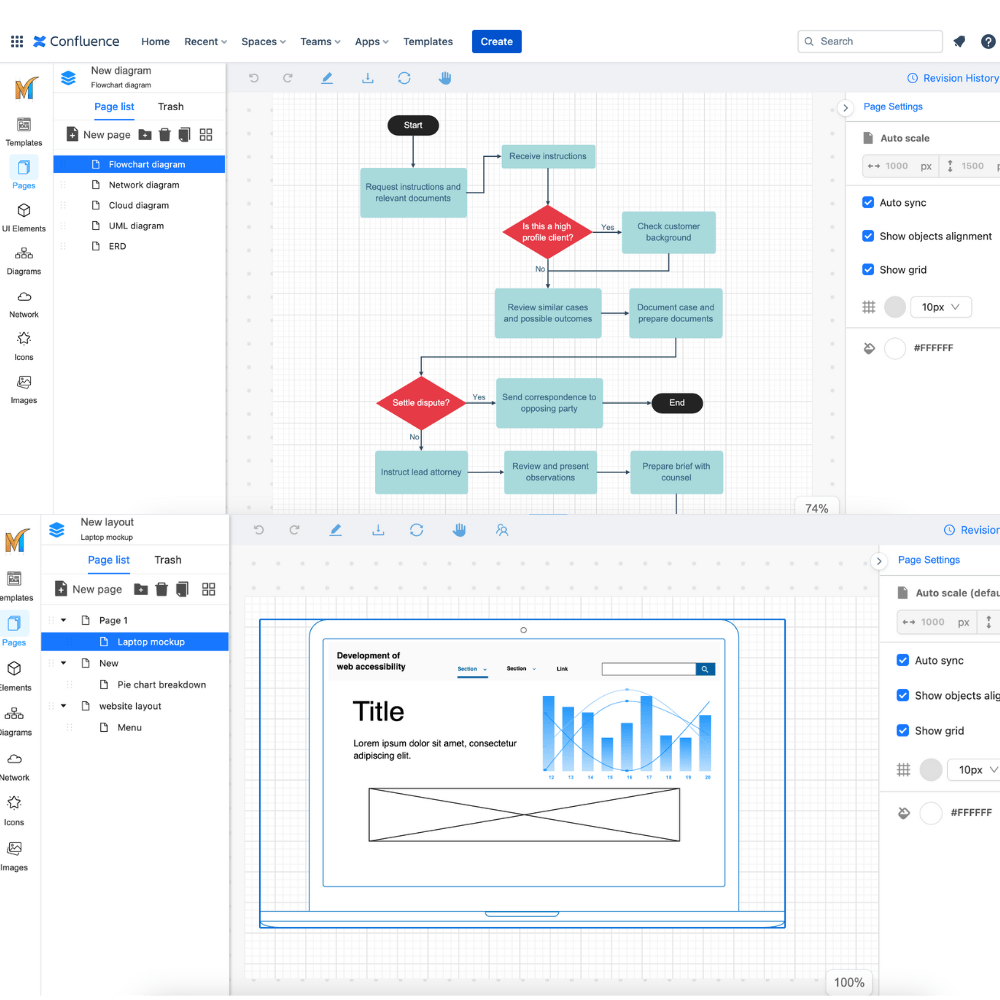Click the download icon in top toolbar
The image size is (1000, 1000).
[x=367, y=78]
